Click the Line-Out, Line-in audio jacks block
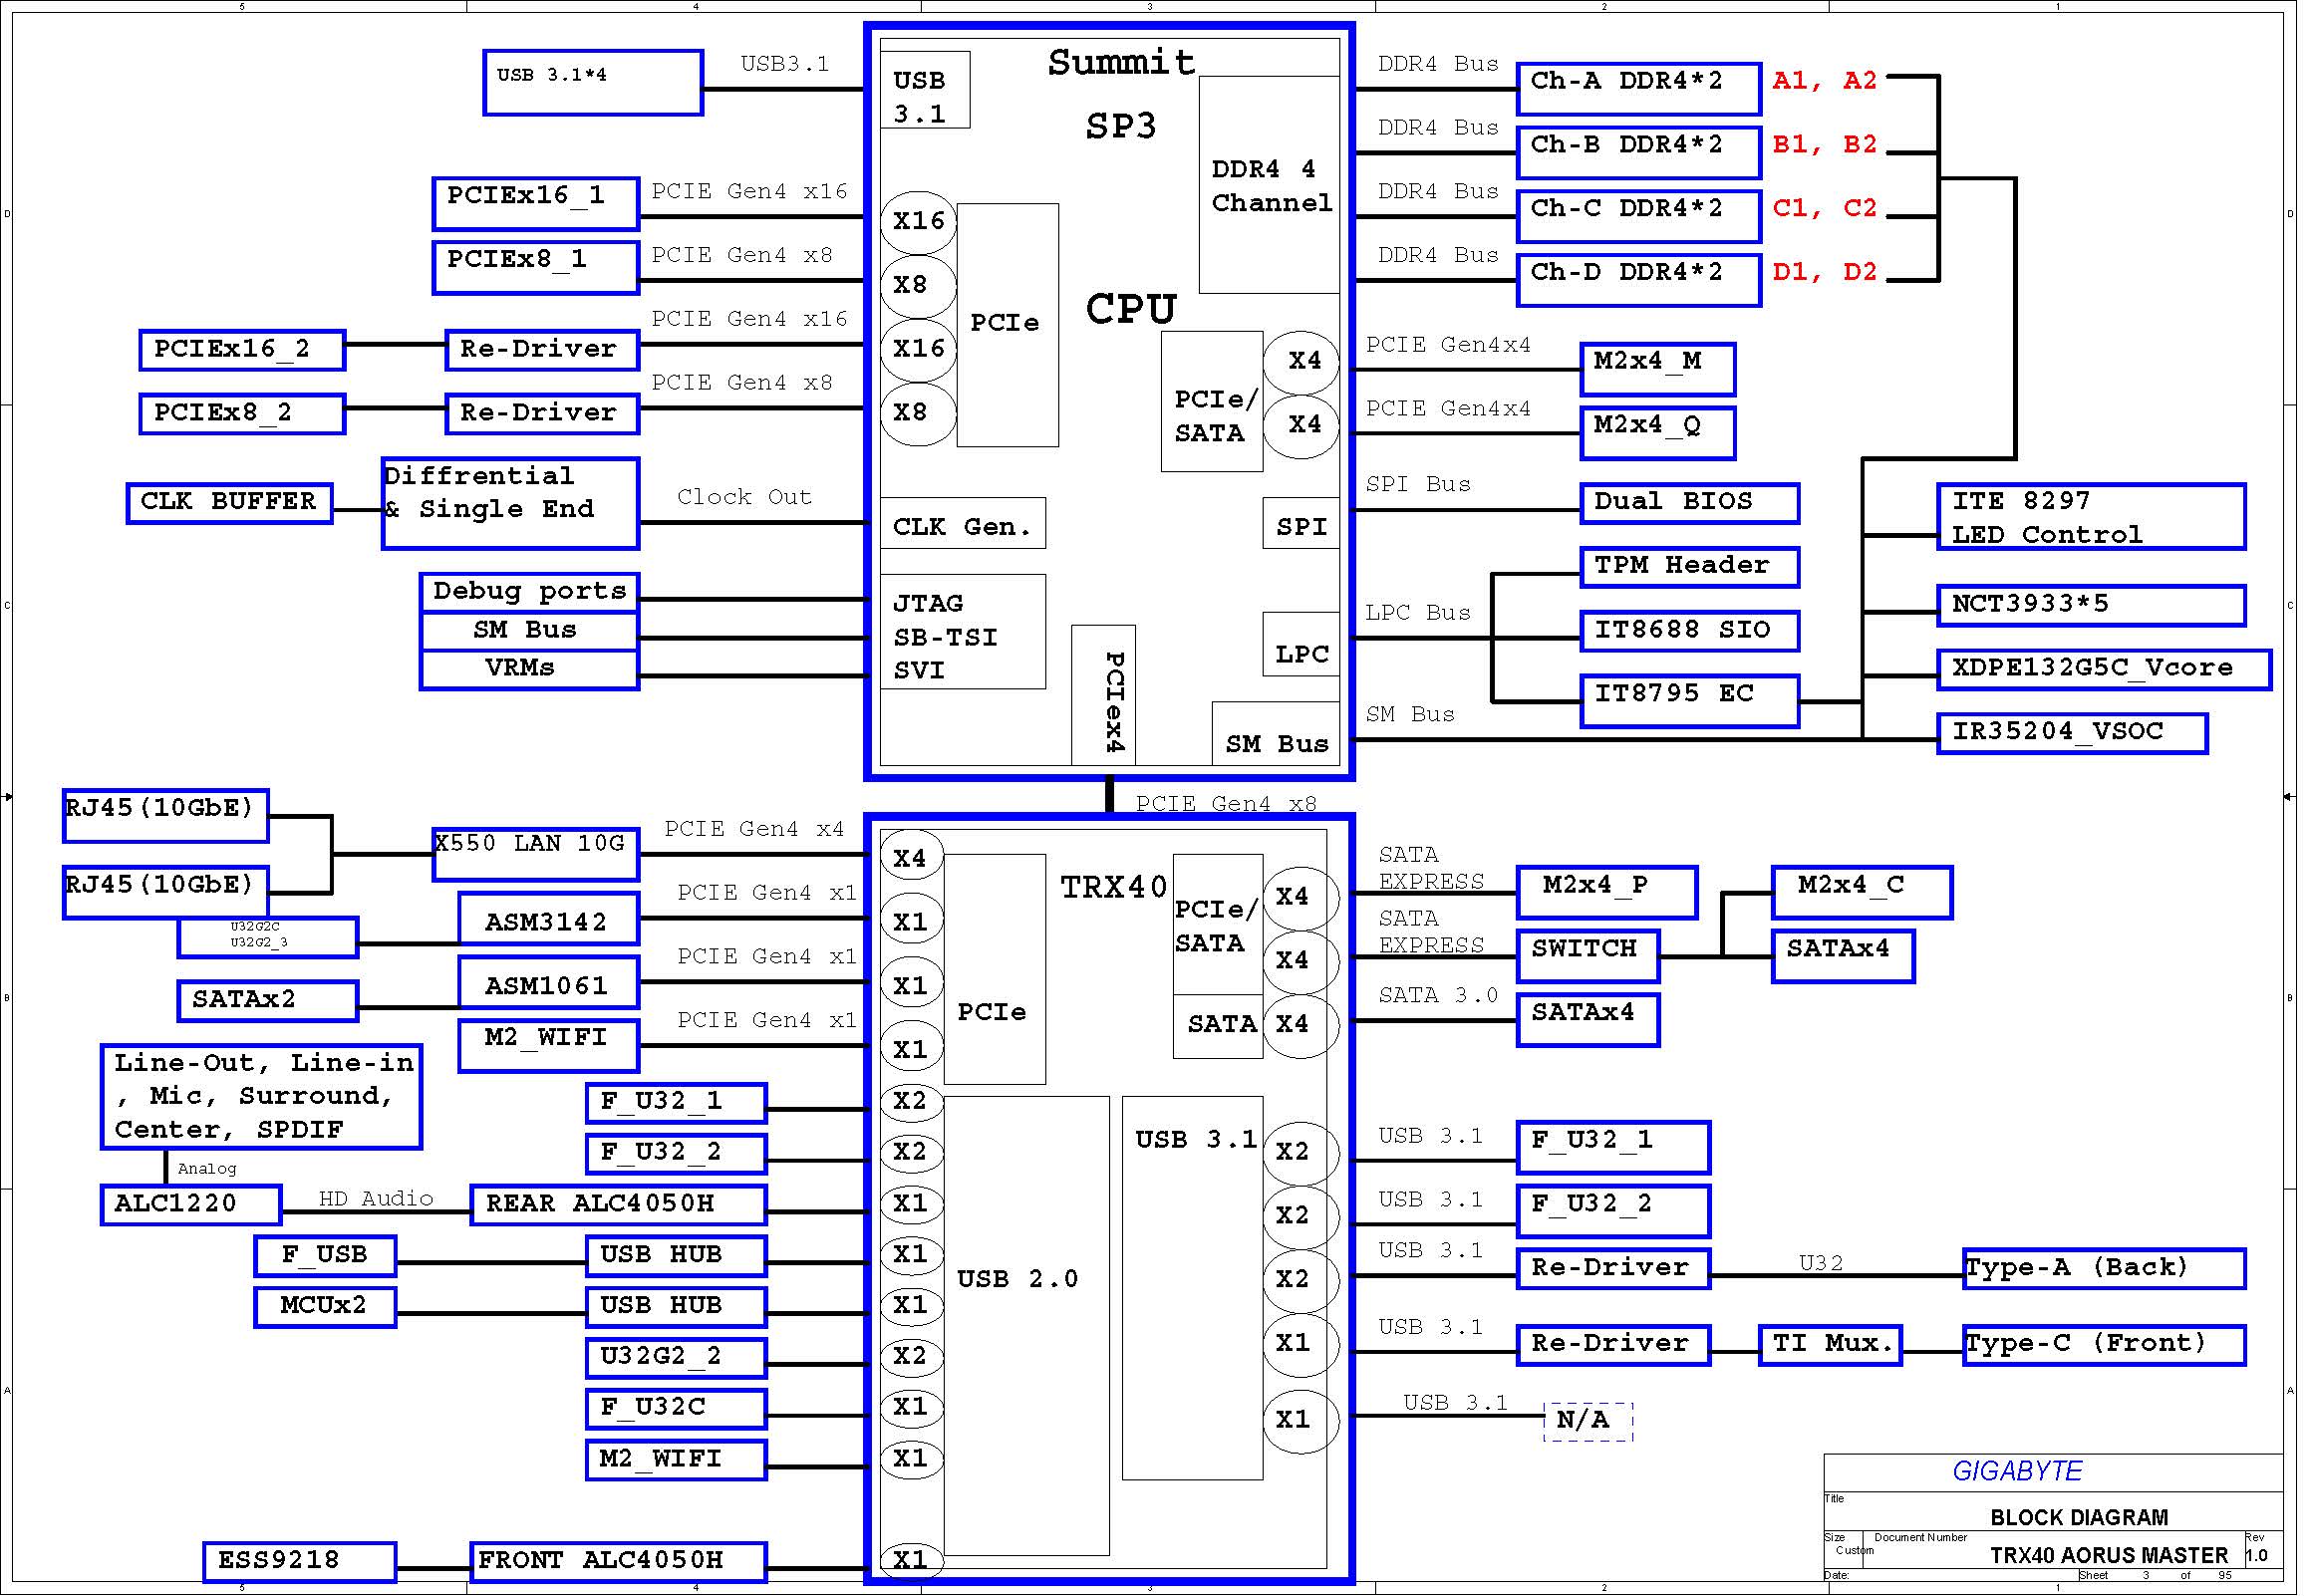This screenshot has height=1596, width=2309. tap(262, 1098)
